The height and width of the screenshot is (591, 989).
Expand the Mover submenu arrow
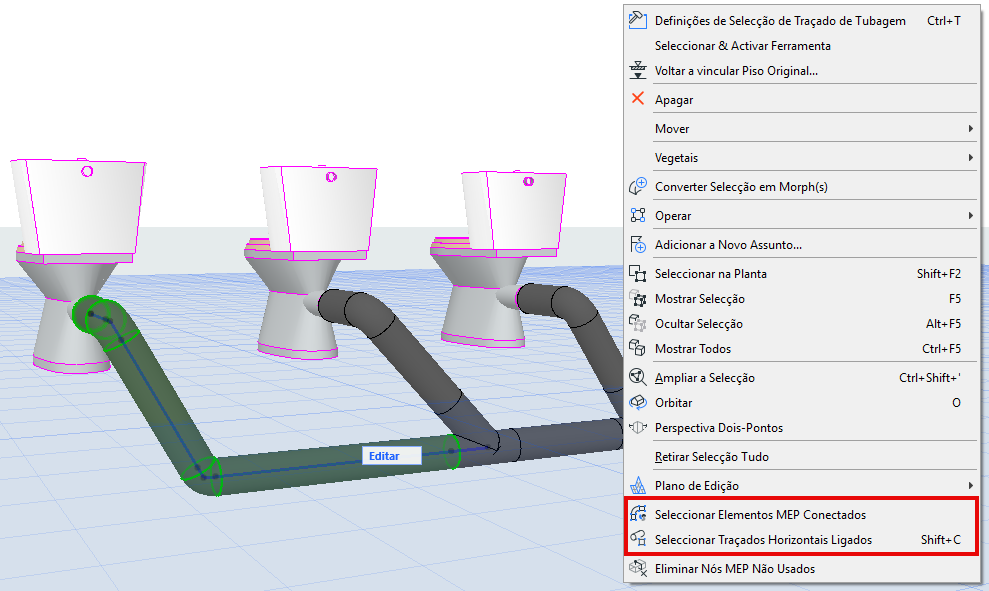click(971, 128)
